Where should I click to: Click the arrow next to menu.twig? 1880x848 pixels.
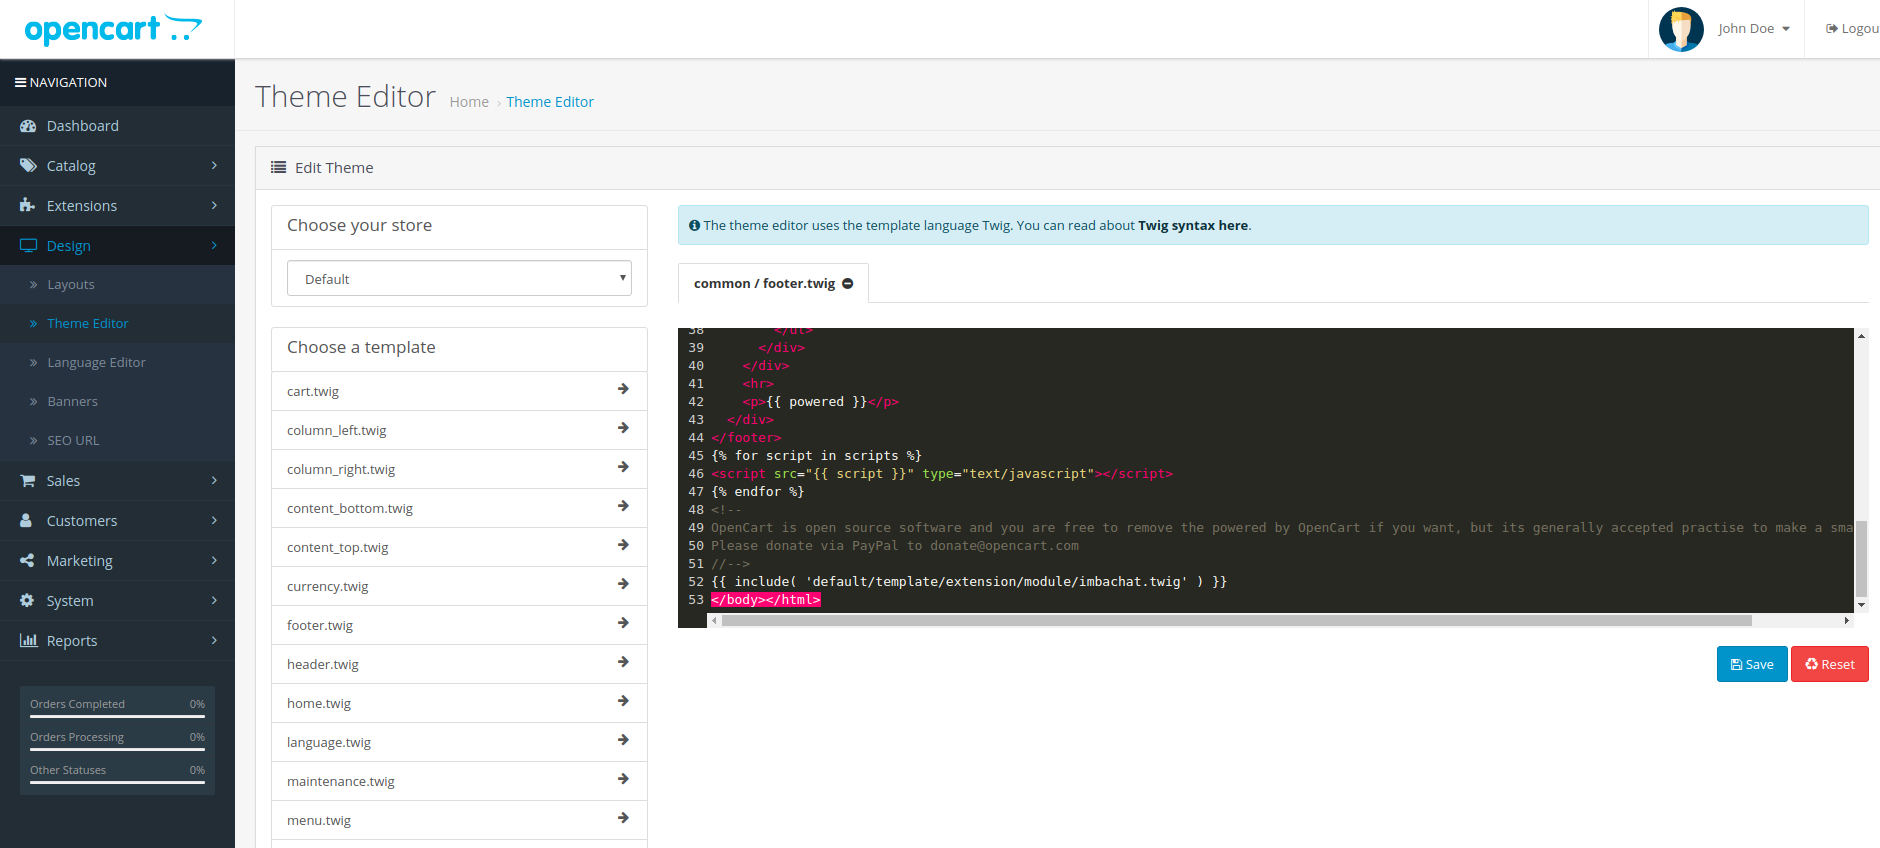pyautogui.click(x=623, y=818)
